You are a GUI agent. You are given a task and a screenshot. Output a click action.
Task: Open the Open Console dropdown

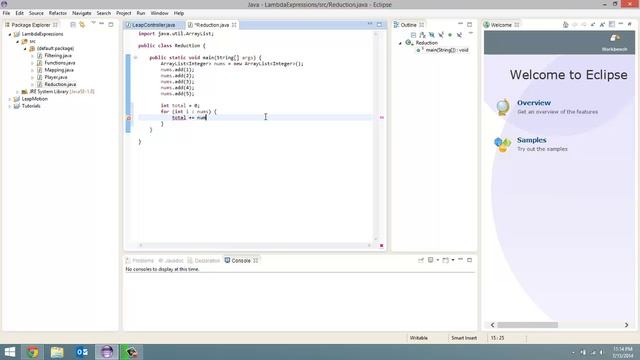point(453,260)
